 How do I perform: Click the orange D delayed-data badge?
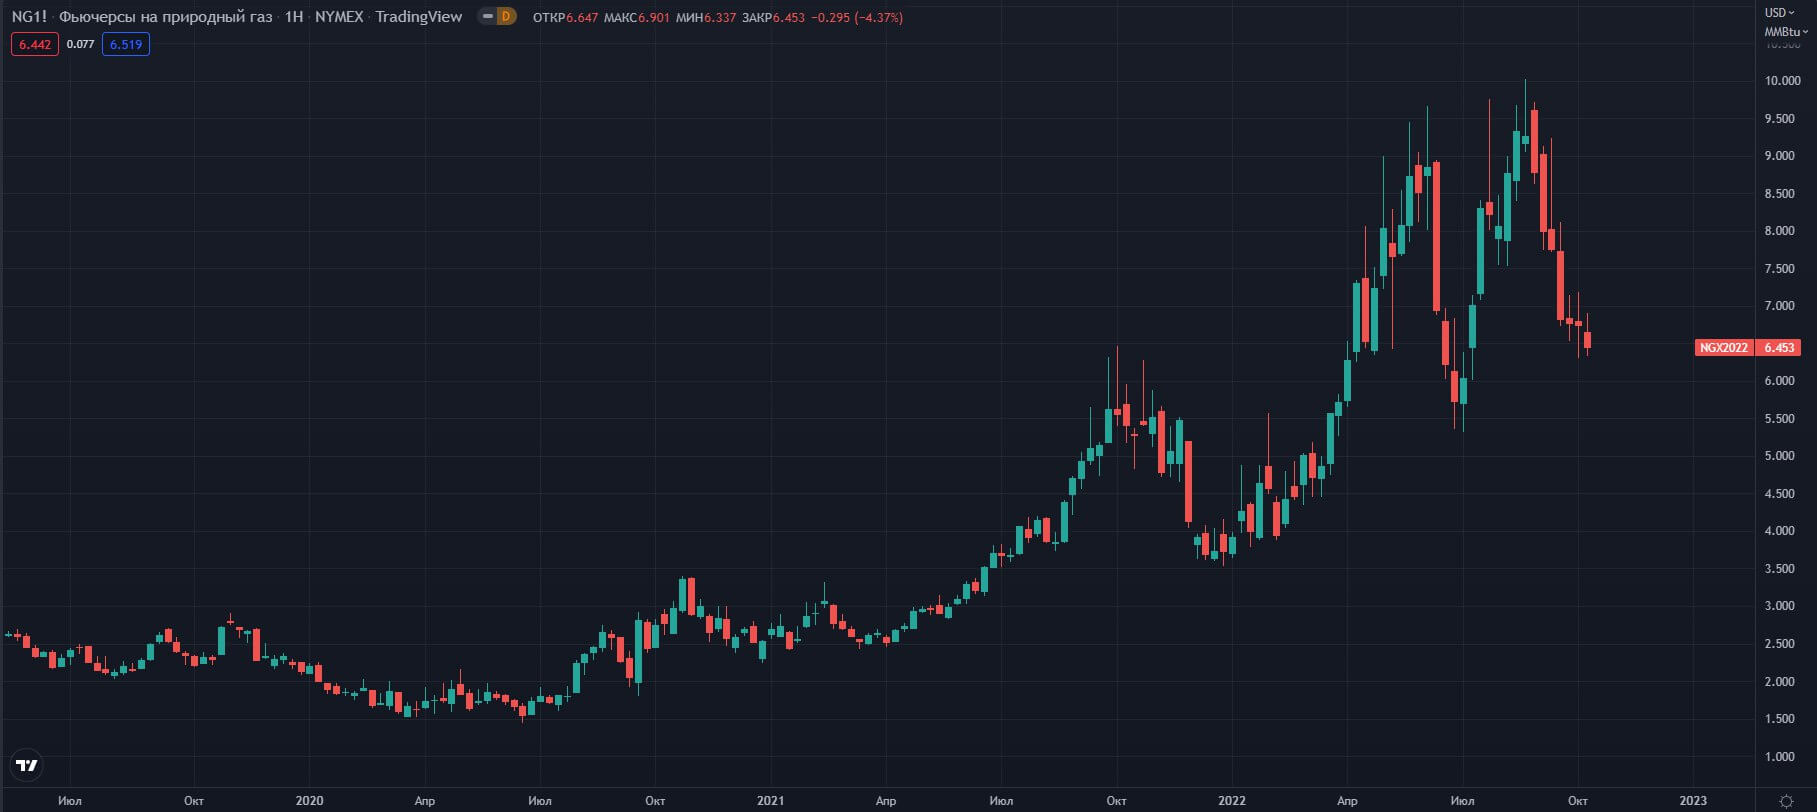(507, 16)
